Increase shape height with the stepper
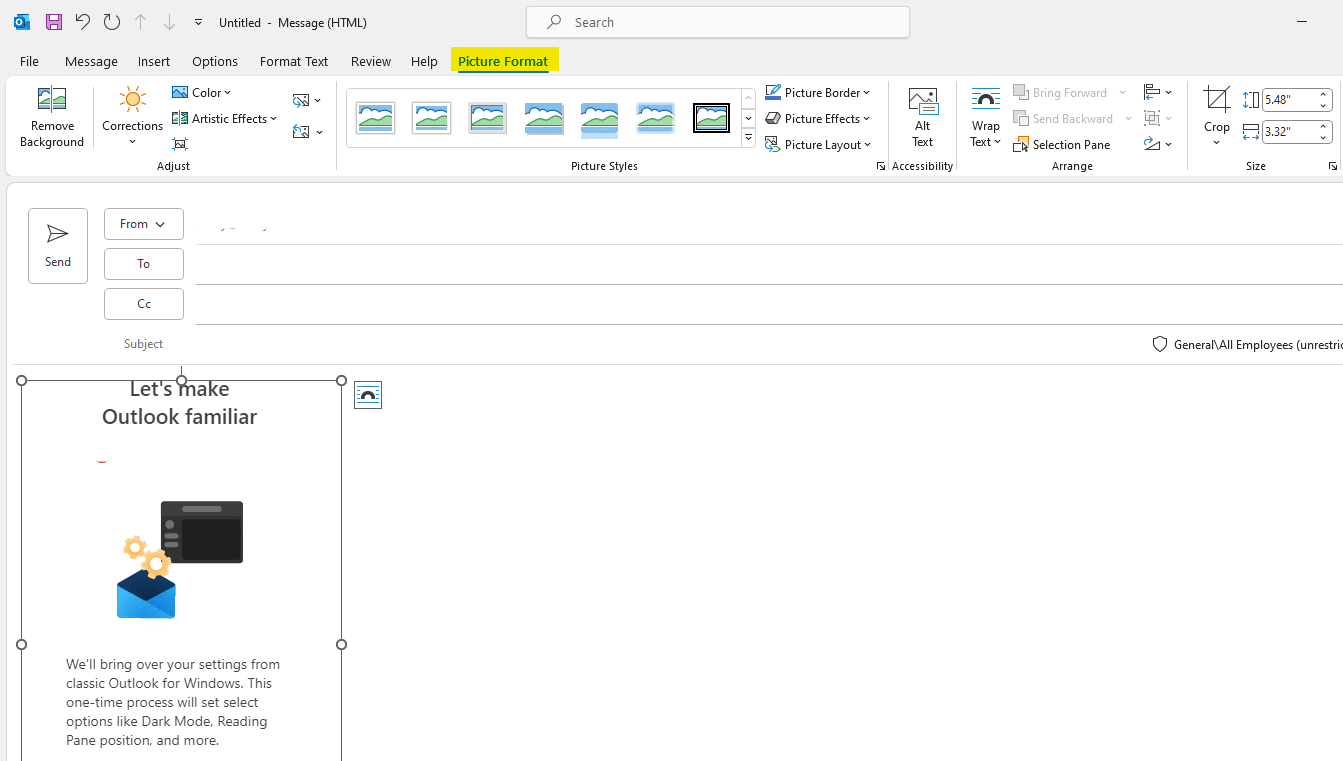The width and height of the screenshot is (1343, 761). [1324, 93]
